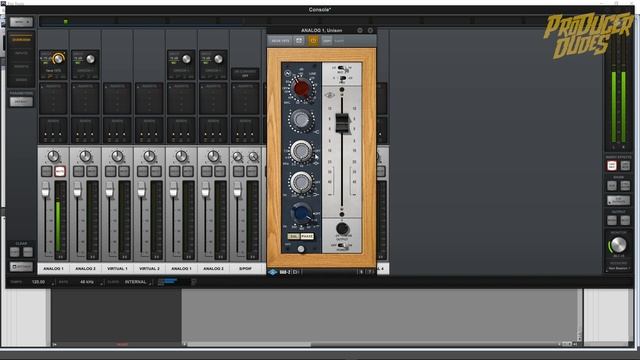Click the Universal Audio logo in plugin footer
Screen dimensions: 640x360
273,272
